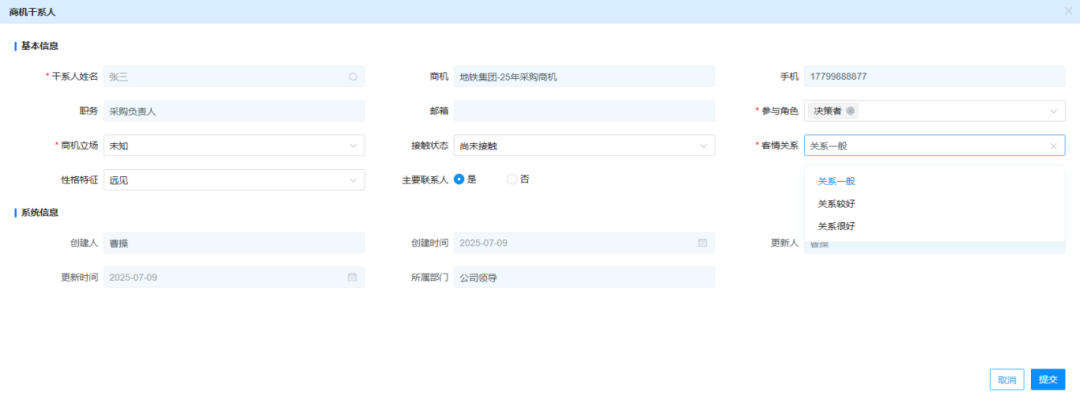Expand the 接触状态 dropdown
1080x400 pixels.
pos(584,146)
